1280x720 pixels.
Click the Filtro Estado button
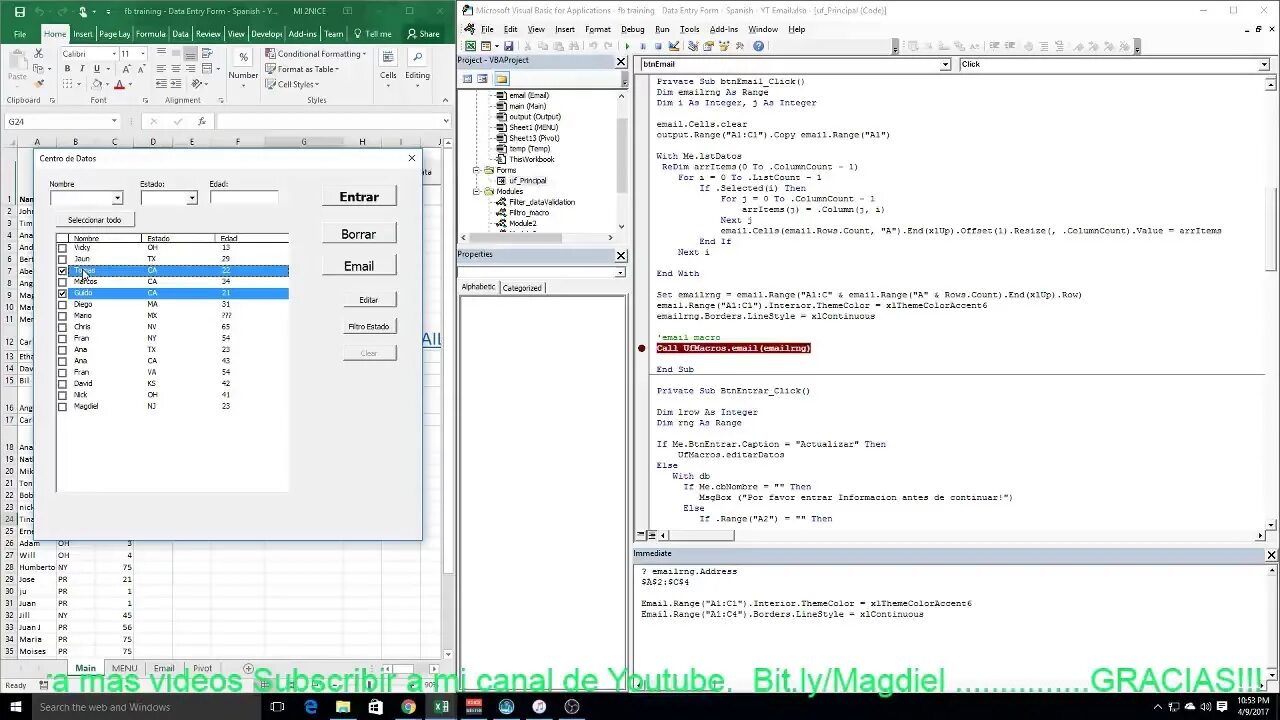click(x=369, y=326)
